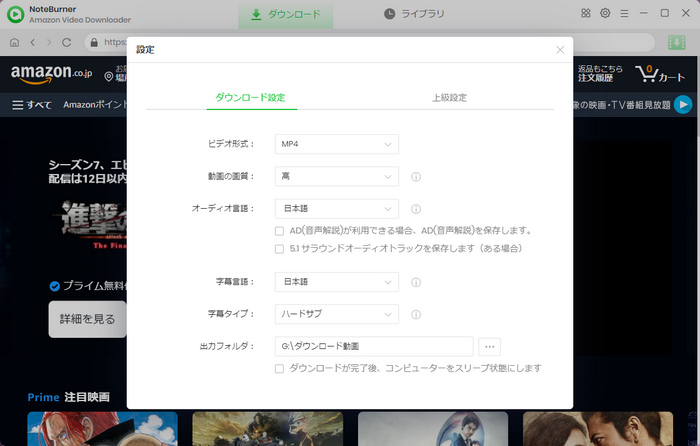
Task: Select the ダウンロード main tab
Action: tap(286, 14)
